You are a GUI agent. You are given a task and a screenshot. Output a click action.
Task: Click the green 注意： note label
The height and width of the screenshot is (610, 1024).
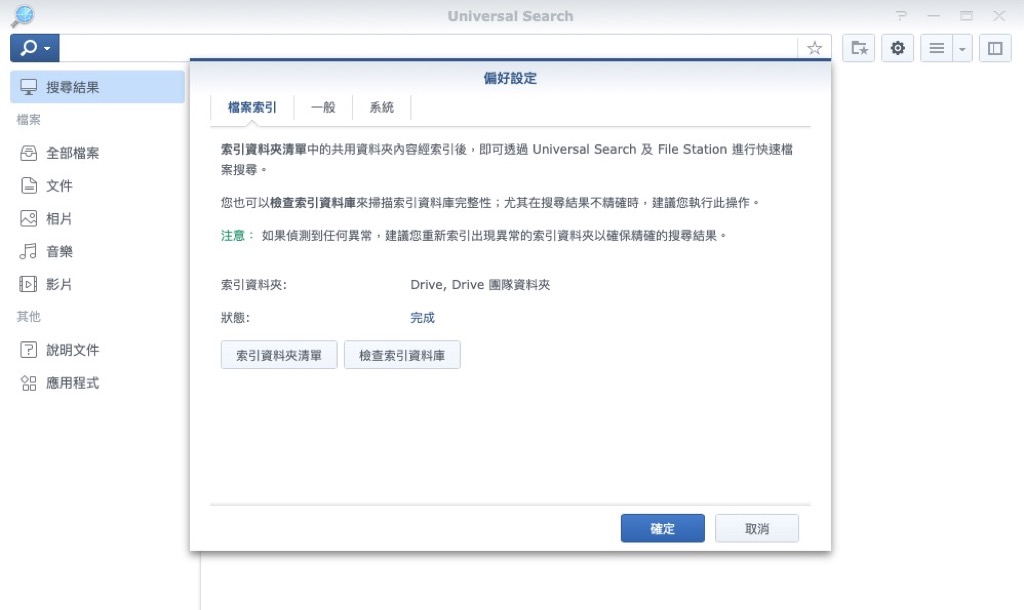[238, 235]
